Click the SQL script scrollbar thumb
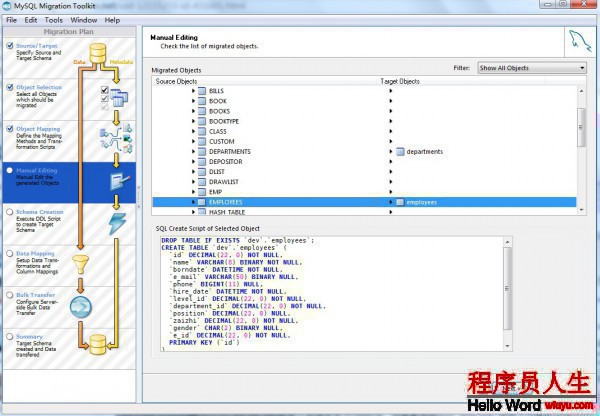This screenshot has width=600, height=416. click(507, 288)
